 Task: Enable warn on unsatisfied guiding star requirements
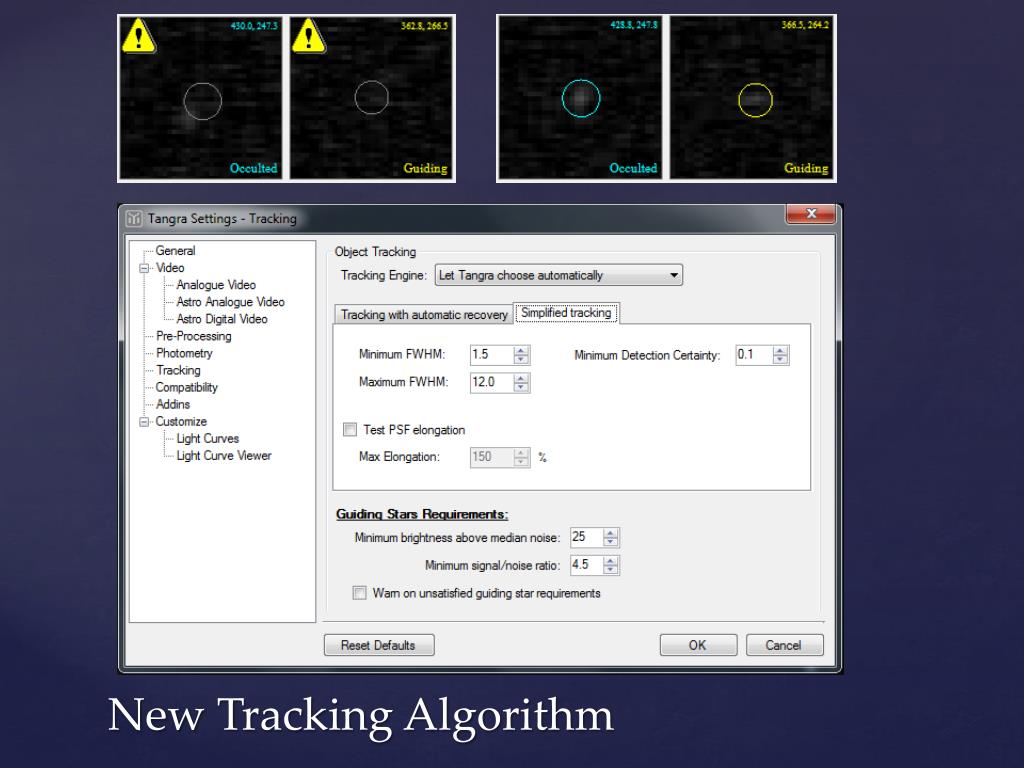(359, 593)
